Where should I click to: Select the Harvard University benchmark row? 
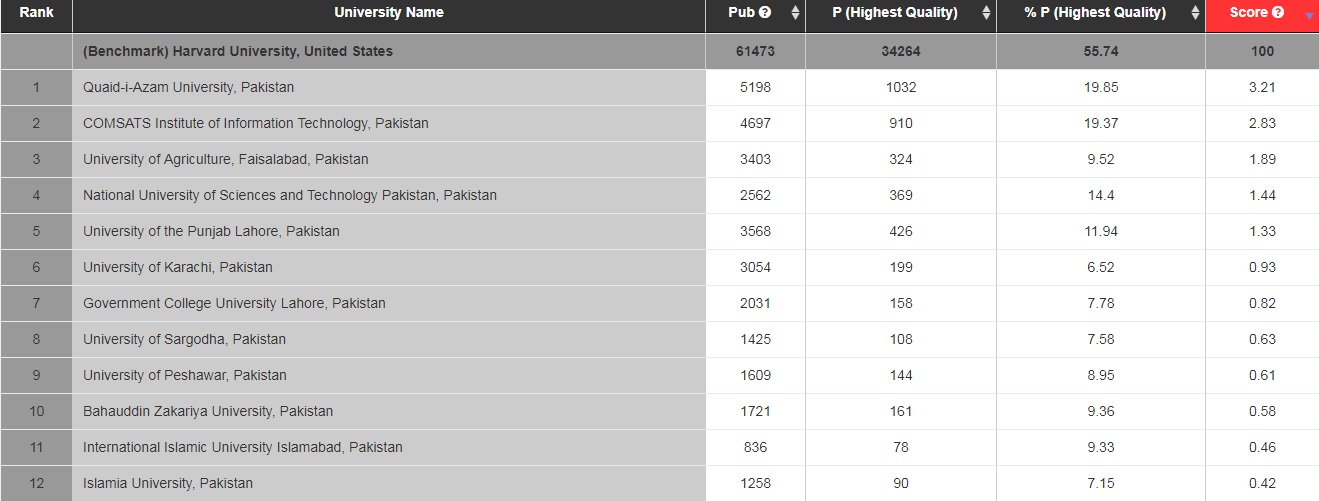pyautogui.click(x=659, y=51)
